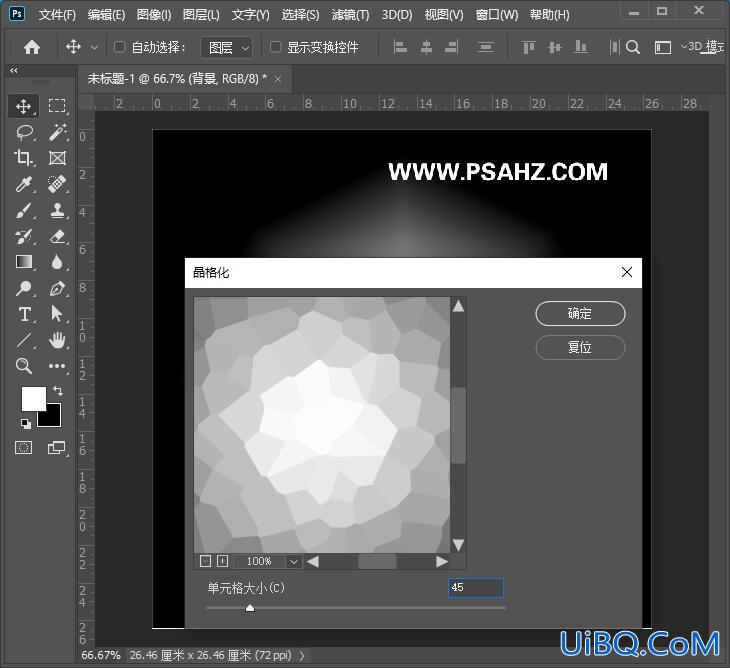Click the background black color swatch
Image resolution: width=730 pixels, height=668 pixels.
53,418
